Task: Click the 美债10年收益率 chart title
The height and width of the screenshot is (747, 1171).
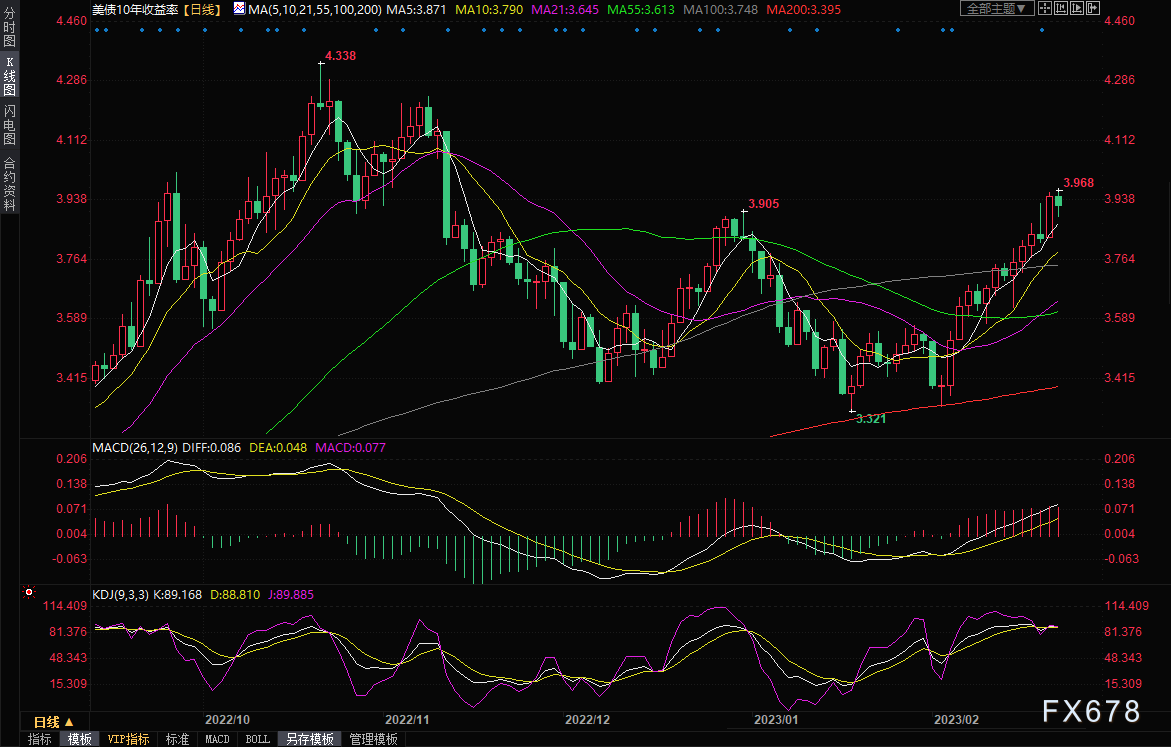Action: [x=137, y=10]
